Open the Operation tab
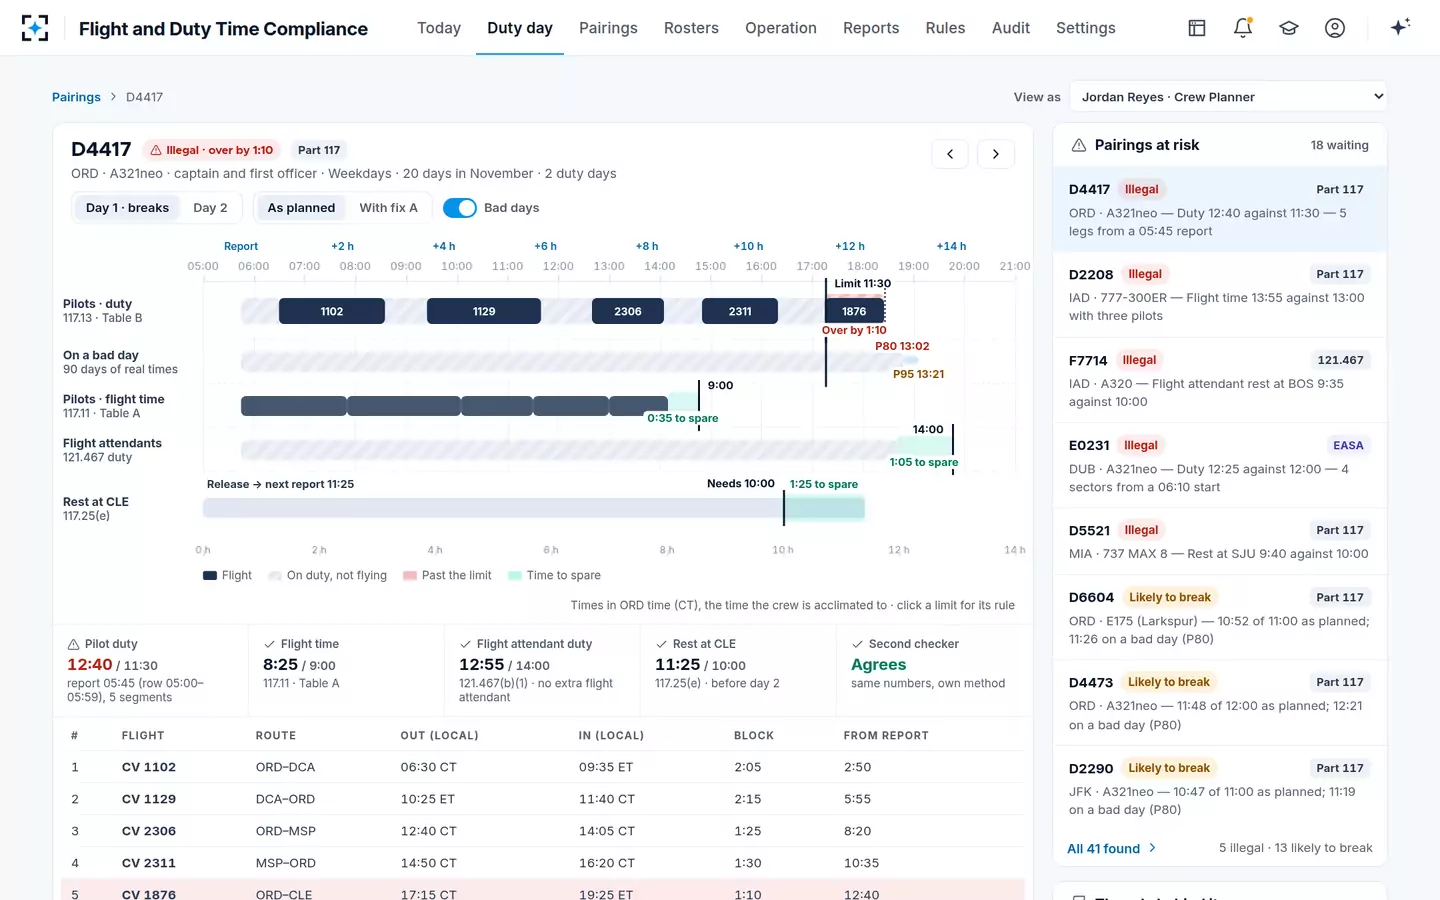Screen dimensions: 1440x900 (781, 28)
